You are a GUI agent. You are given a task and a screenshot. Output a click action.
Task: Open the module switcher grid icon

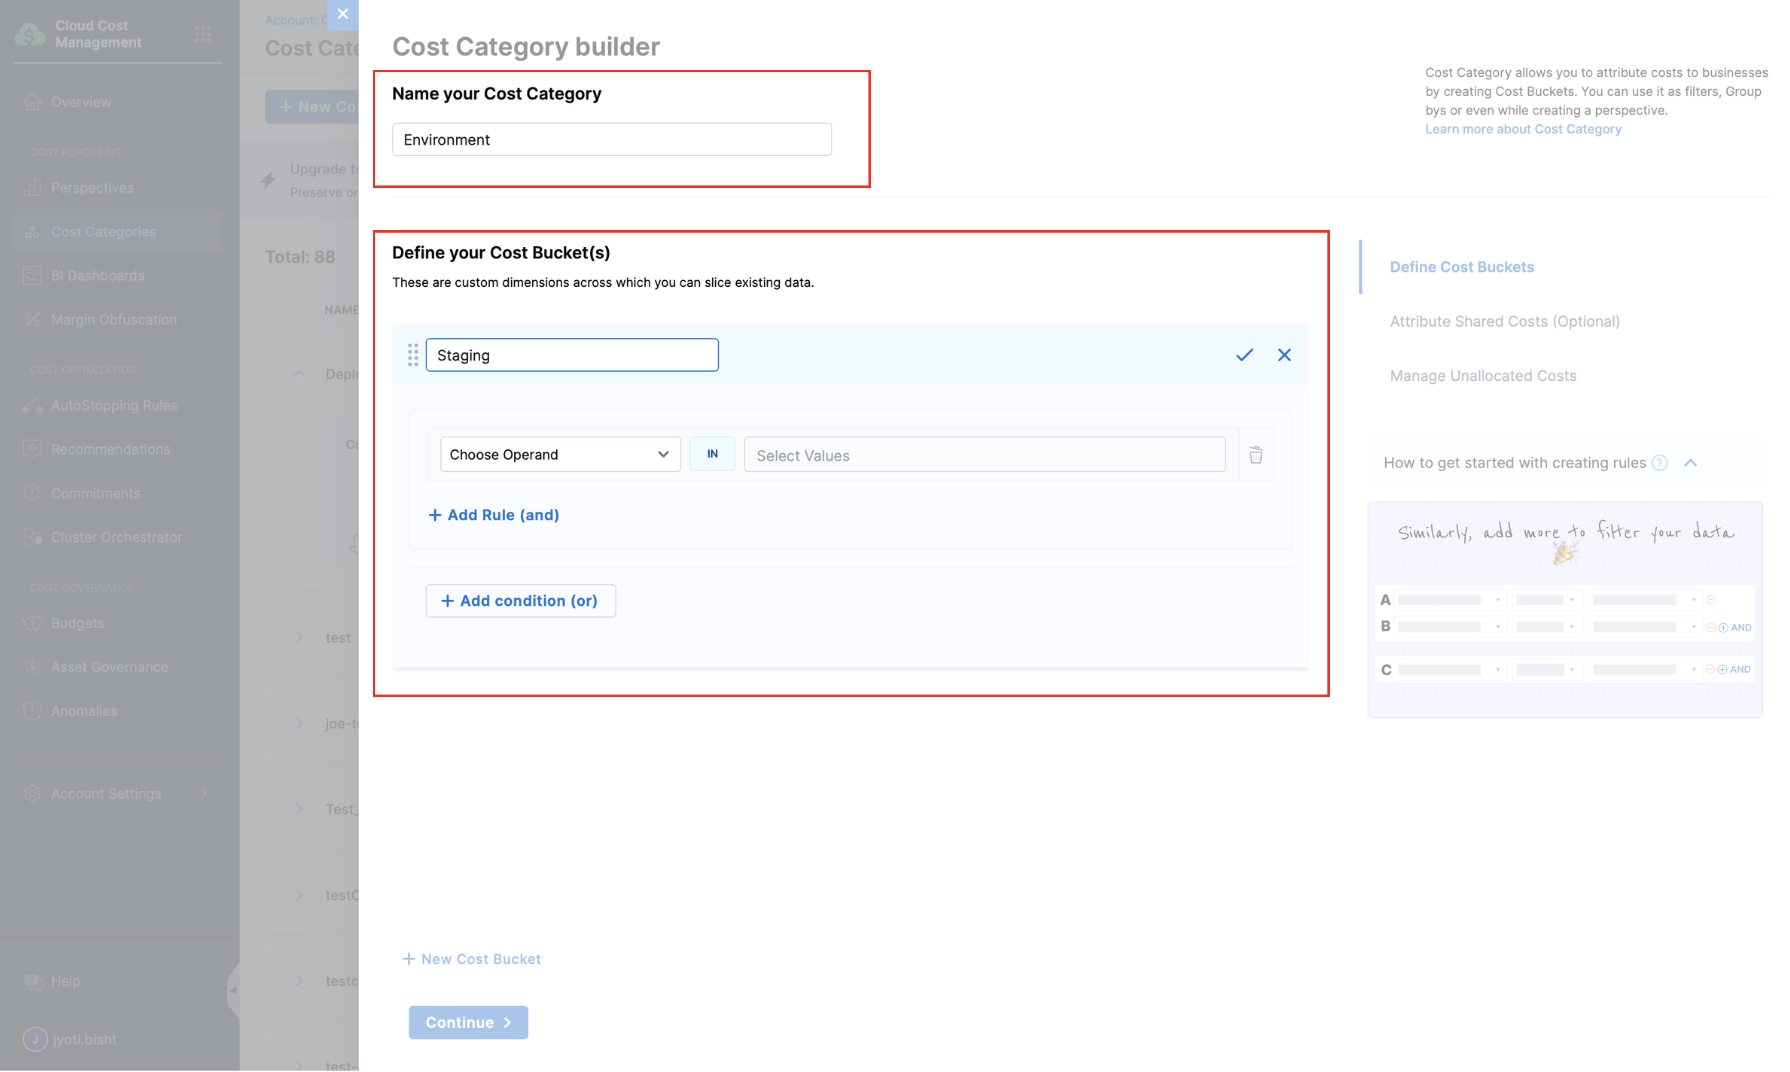[x=203, y=34]
